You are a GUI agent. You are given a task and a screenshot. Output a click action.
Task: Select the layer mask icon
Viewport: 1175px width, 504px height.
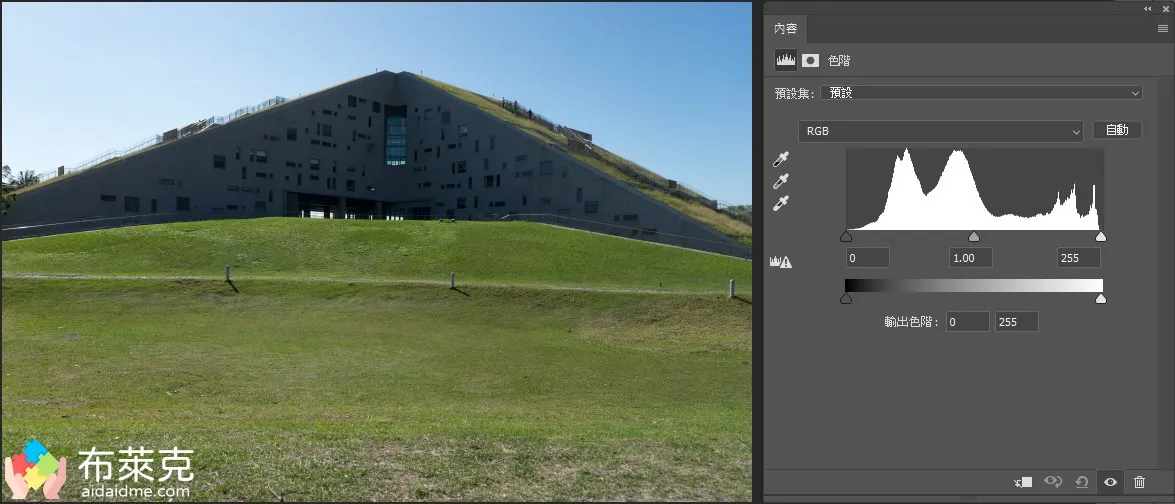(810, 60)
